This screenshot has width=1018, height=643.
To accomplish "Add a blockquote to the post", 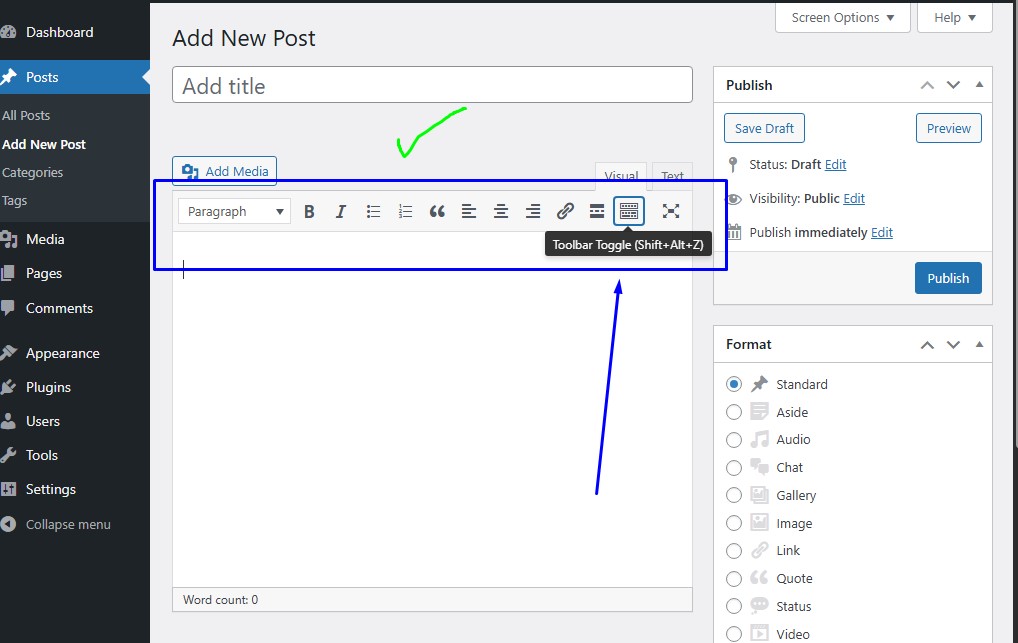I will tap(437, 211).
